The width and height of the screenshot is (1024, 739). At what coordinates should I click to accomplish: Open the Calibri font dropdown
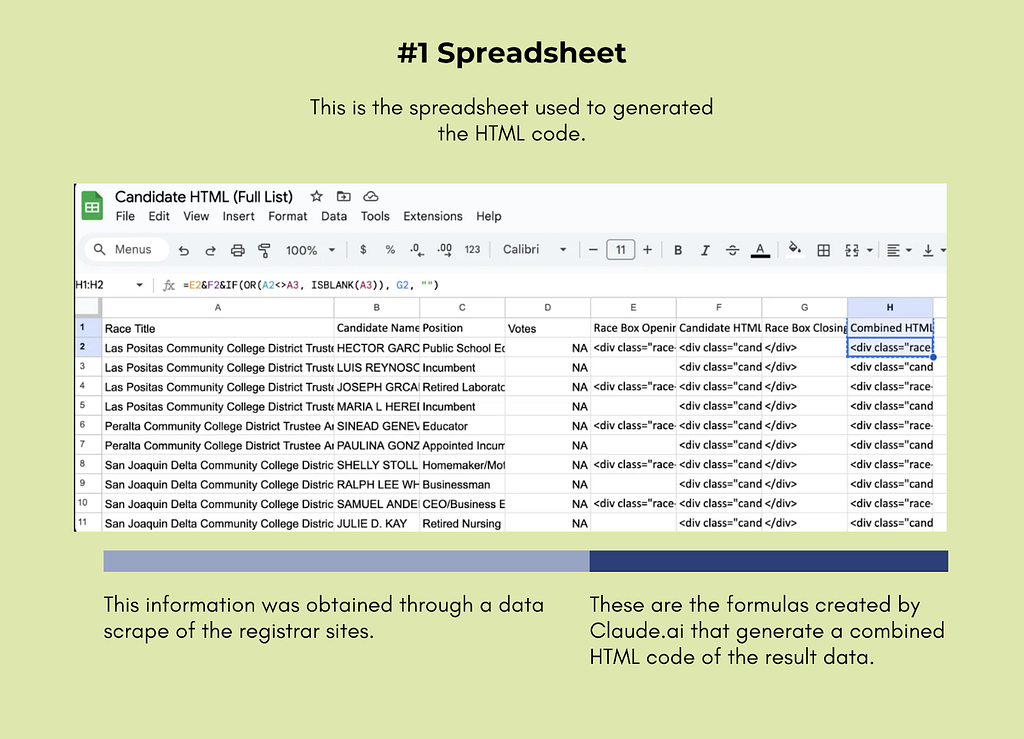click(x=534, y=249)
